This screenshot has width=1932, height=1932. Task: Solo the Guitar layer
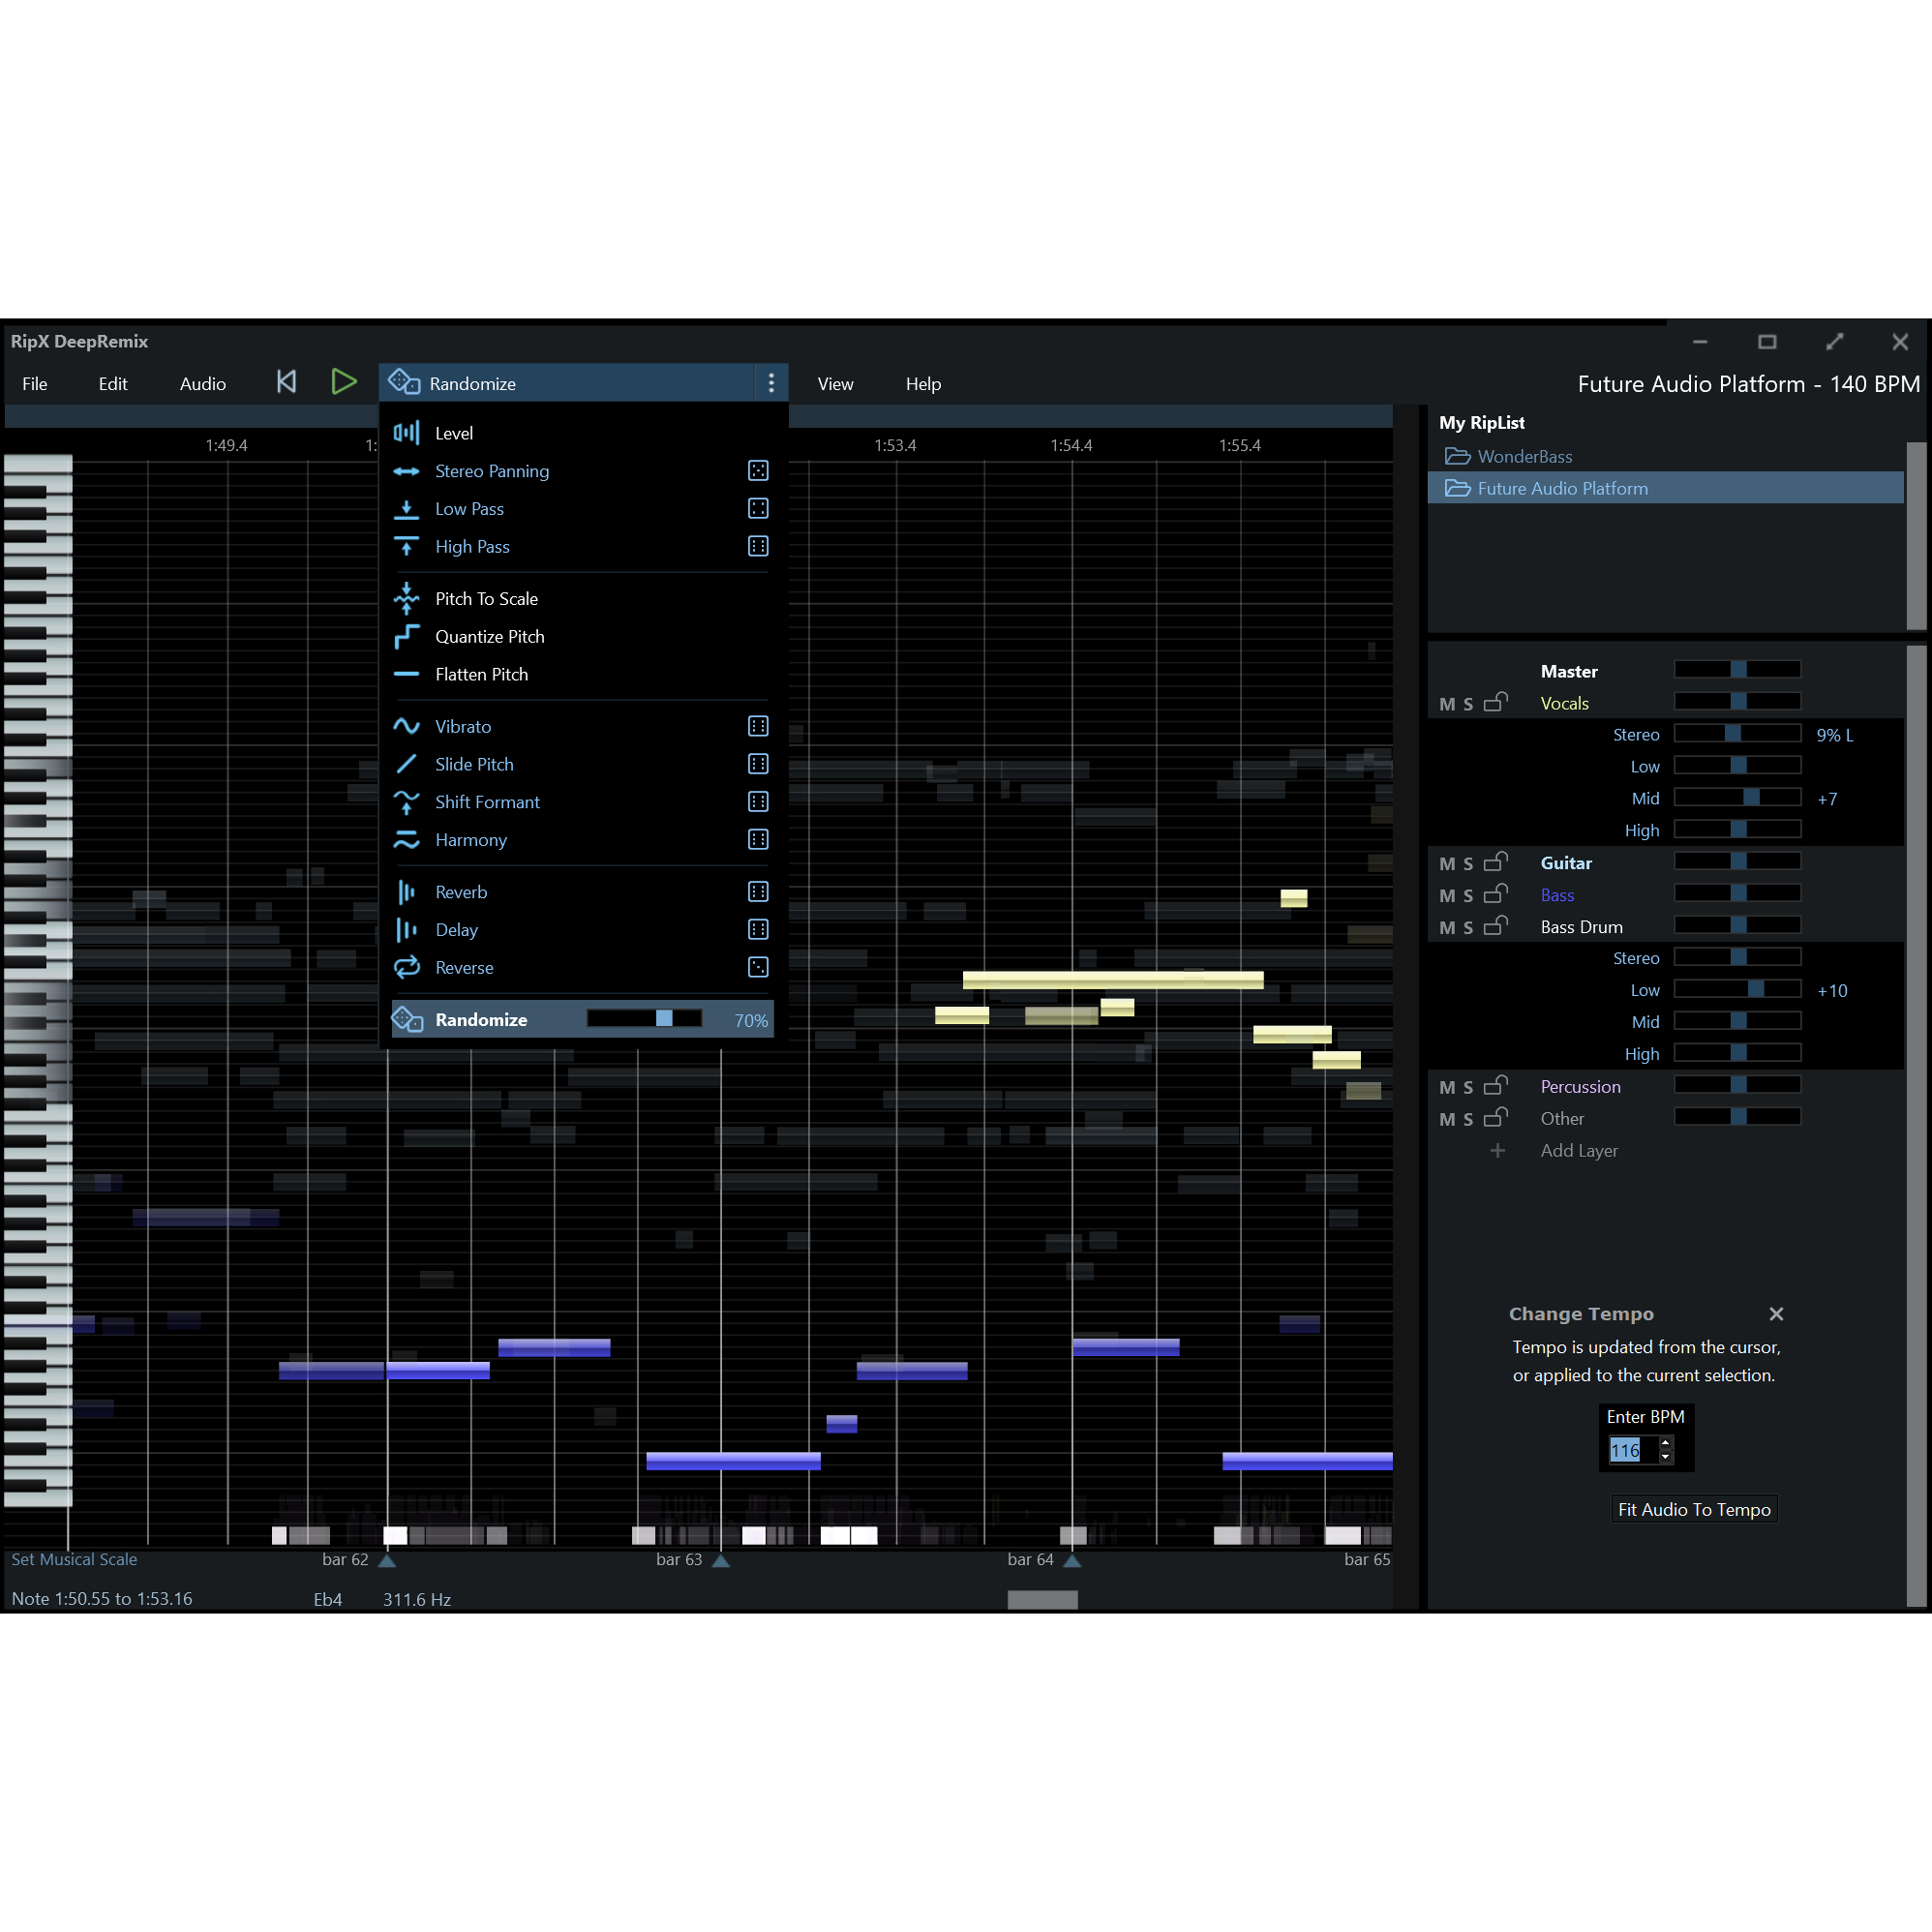[x=1469, y=862]
